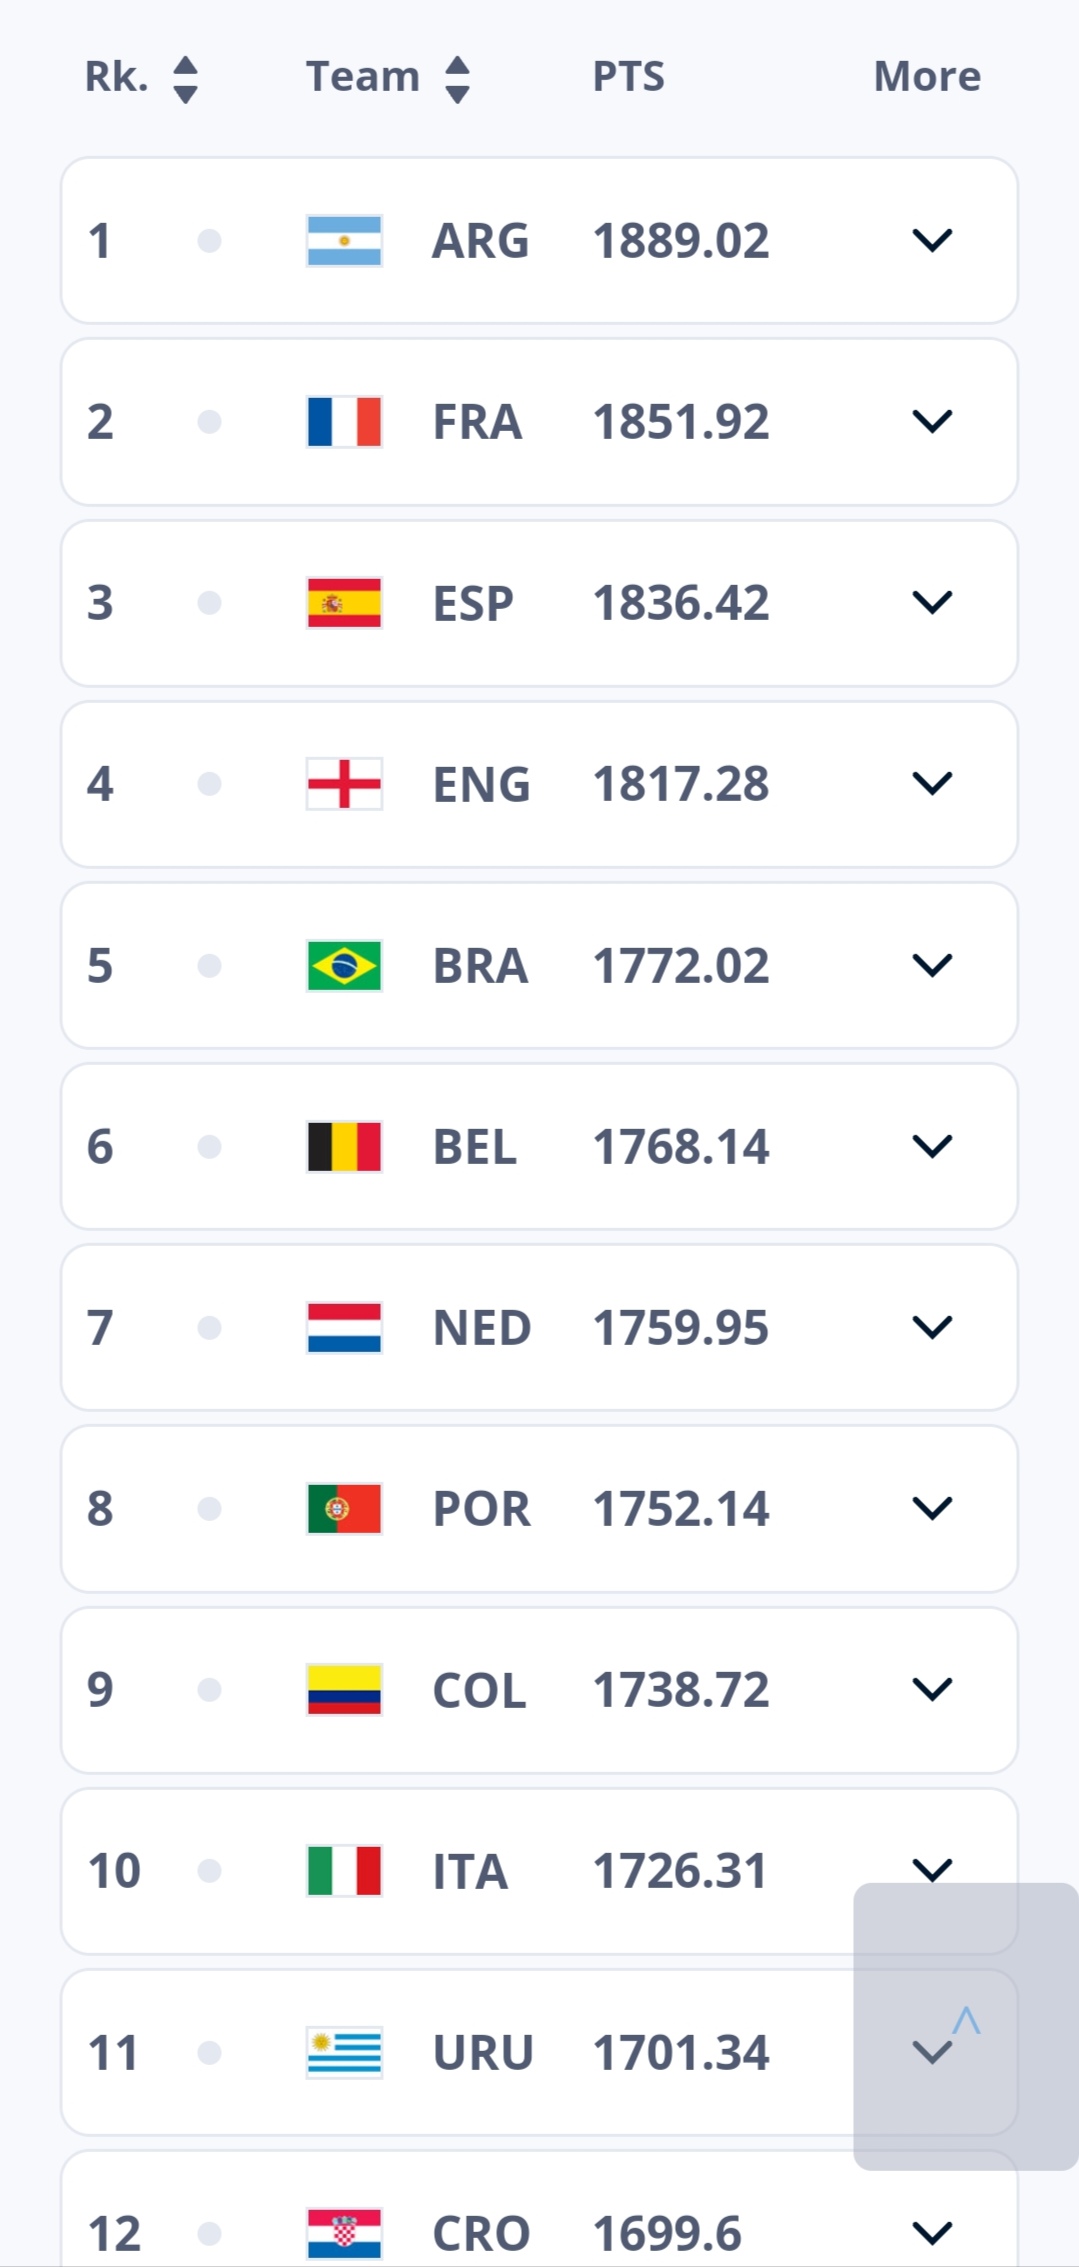The width and height of the screenshot is (1079, 2267).
Task: Expand the BEL row chevron
Action: [x=932, y=1147]
